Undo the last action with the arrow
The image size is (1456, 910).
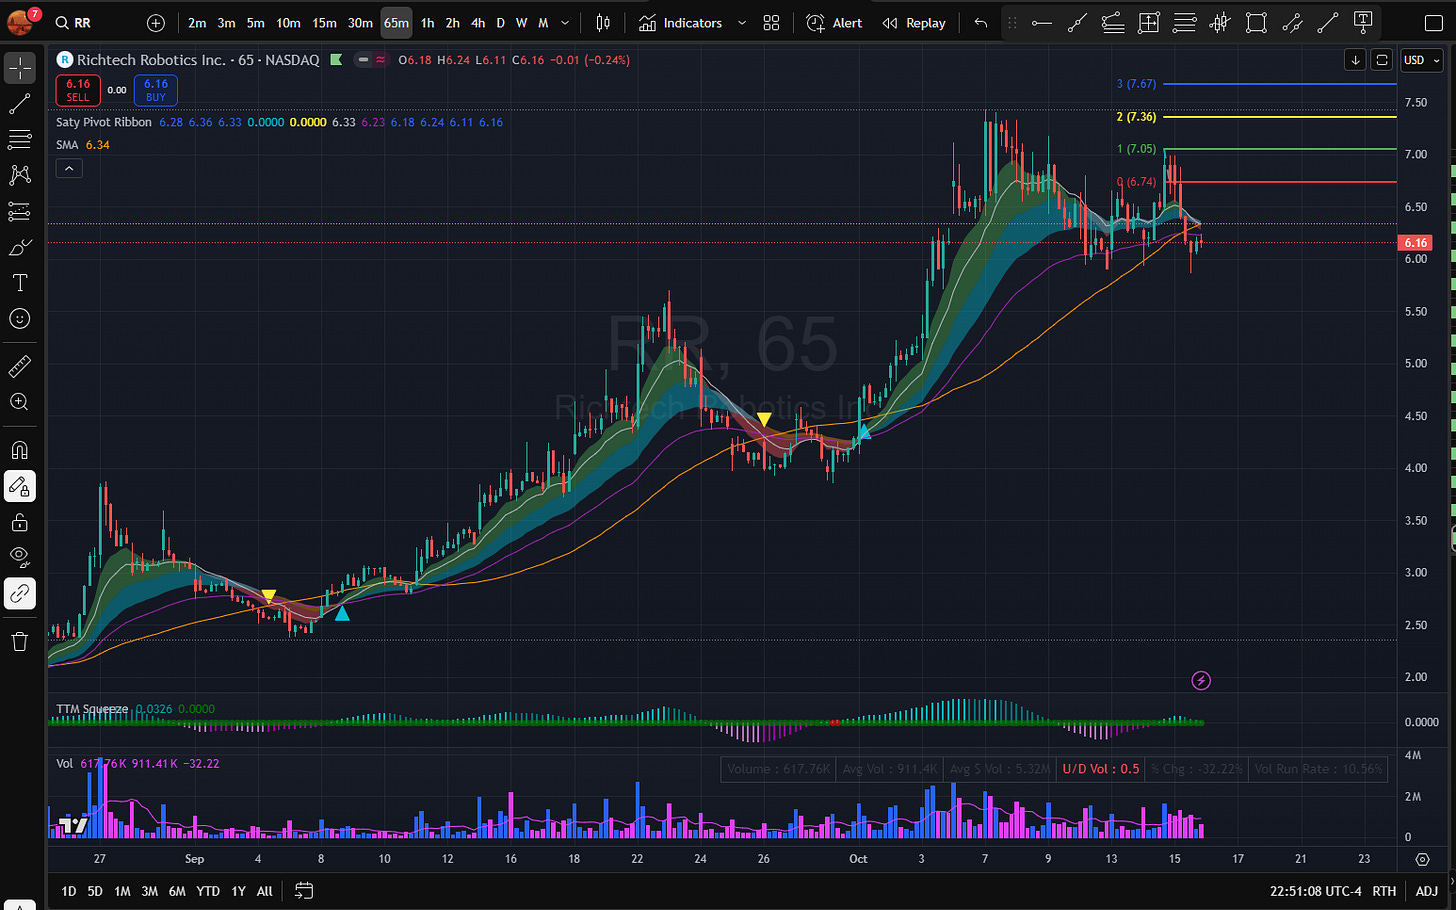coord(981,23)
